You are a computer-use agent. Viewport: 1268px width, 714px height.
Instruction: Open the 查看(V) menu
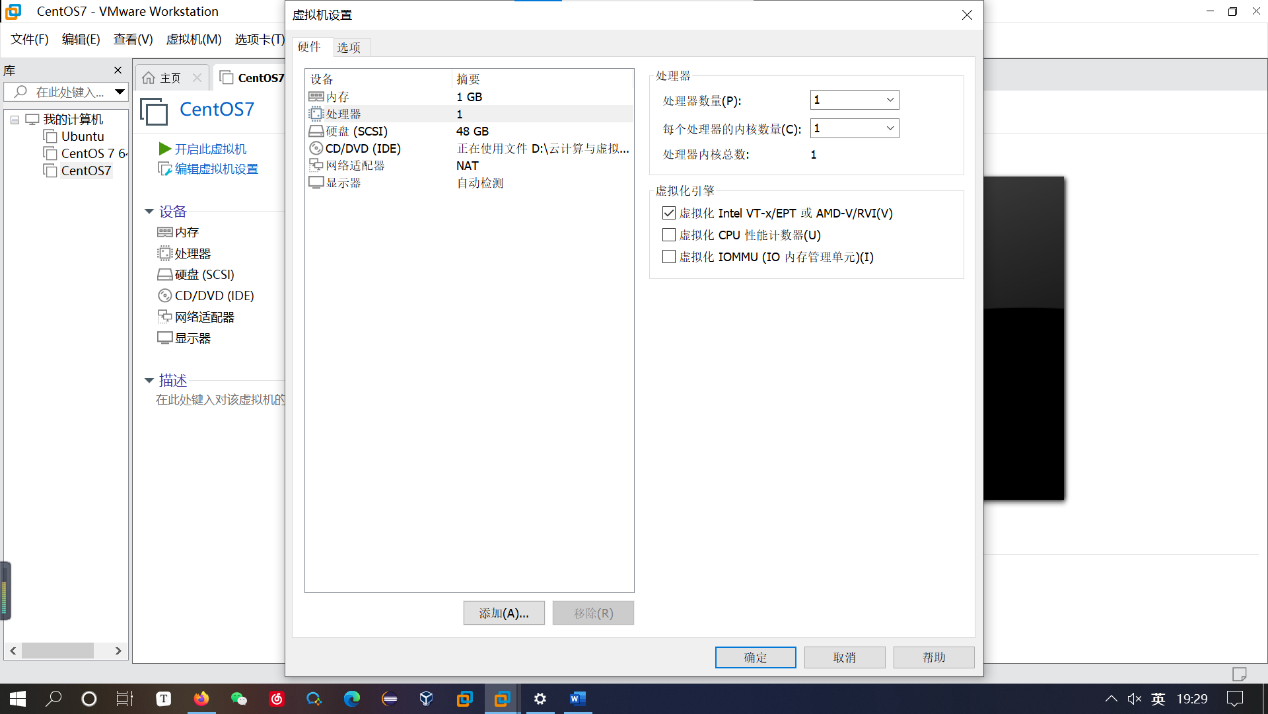(133, 39)
